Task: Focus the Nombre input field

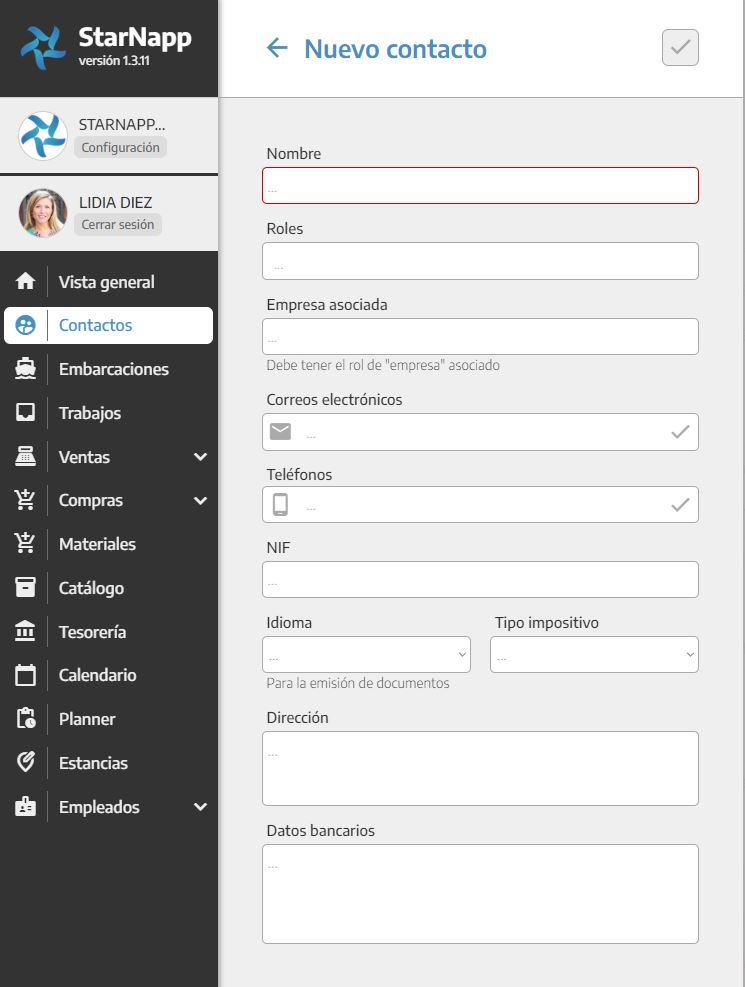Action: (x=480, y=186)
